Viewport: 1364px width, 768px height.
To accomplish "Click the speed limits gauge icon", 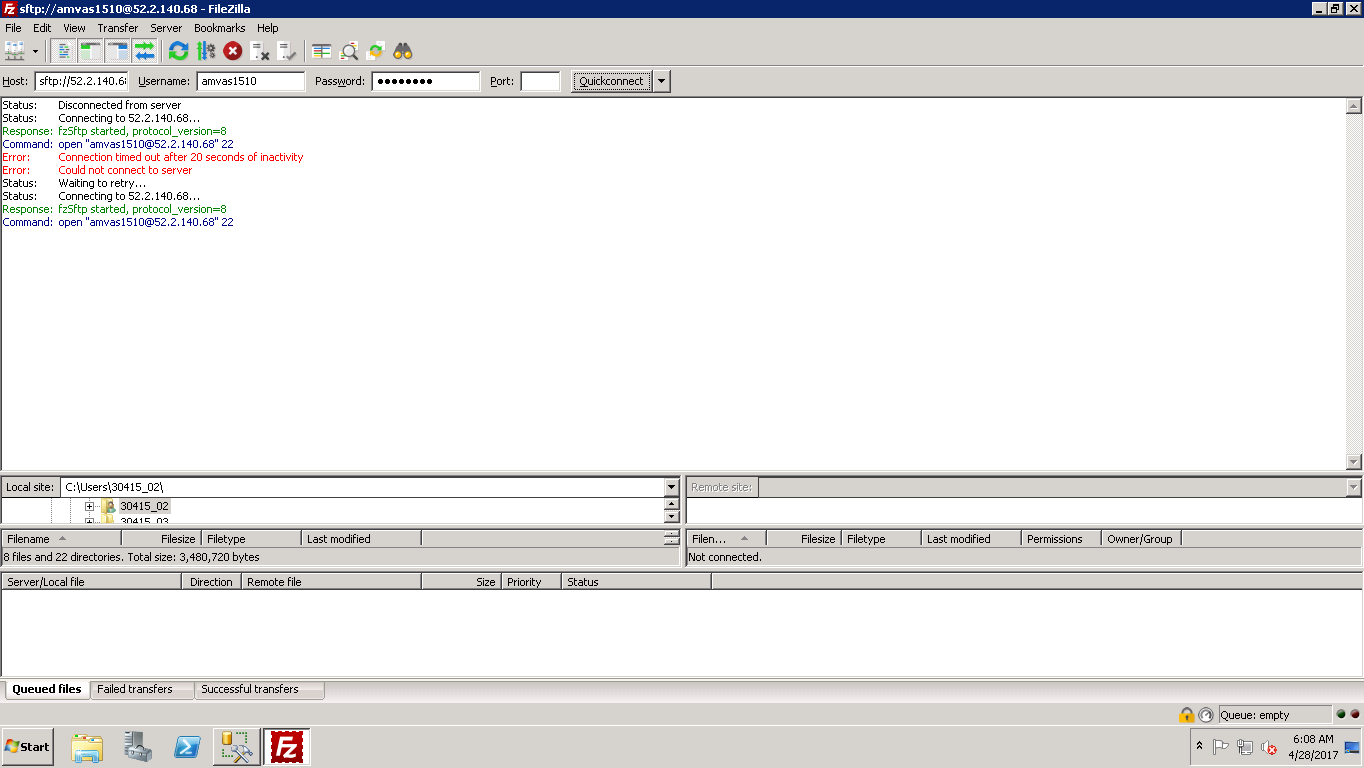I will click(1205, 715).
